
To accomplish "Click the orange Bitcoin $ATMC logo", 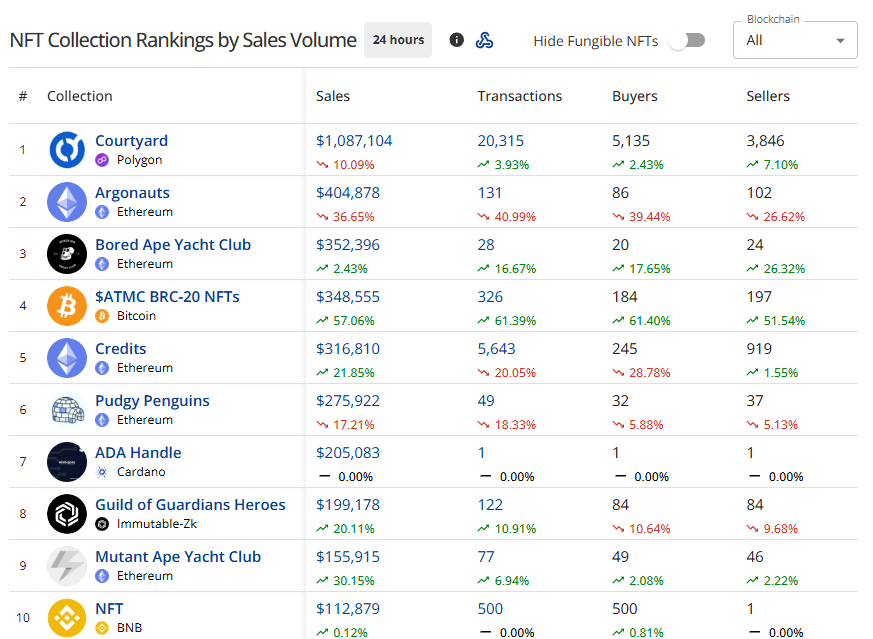I will click(67, 306).
